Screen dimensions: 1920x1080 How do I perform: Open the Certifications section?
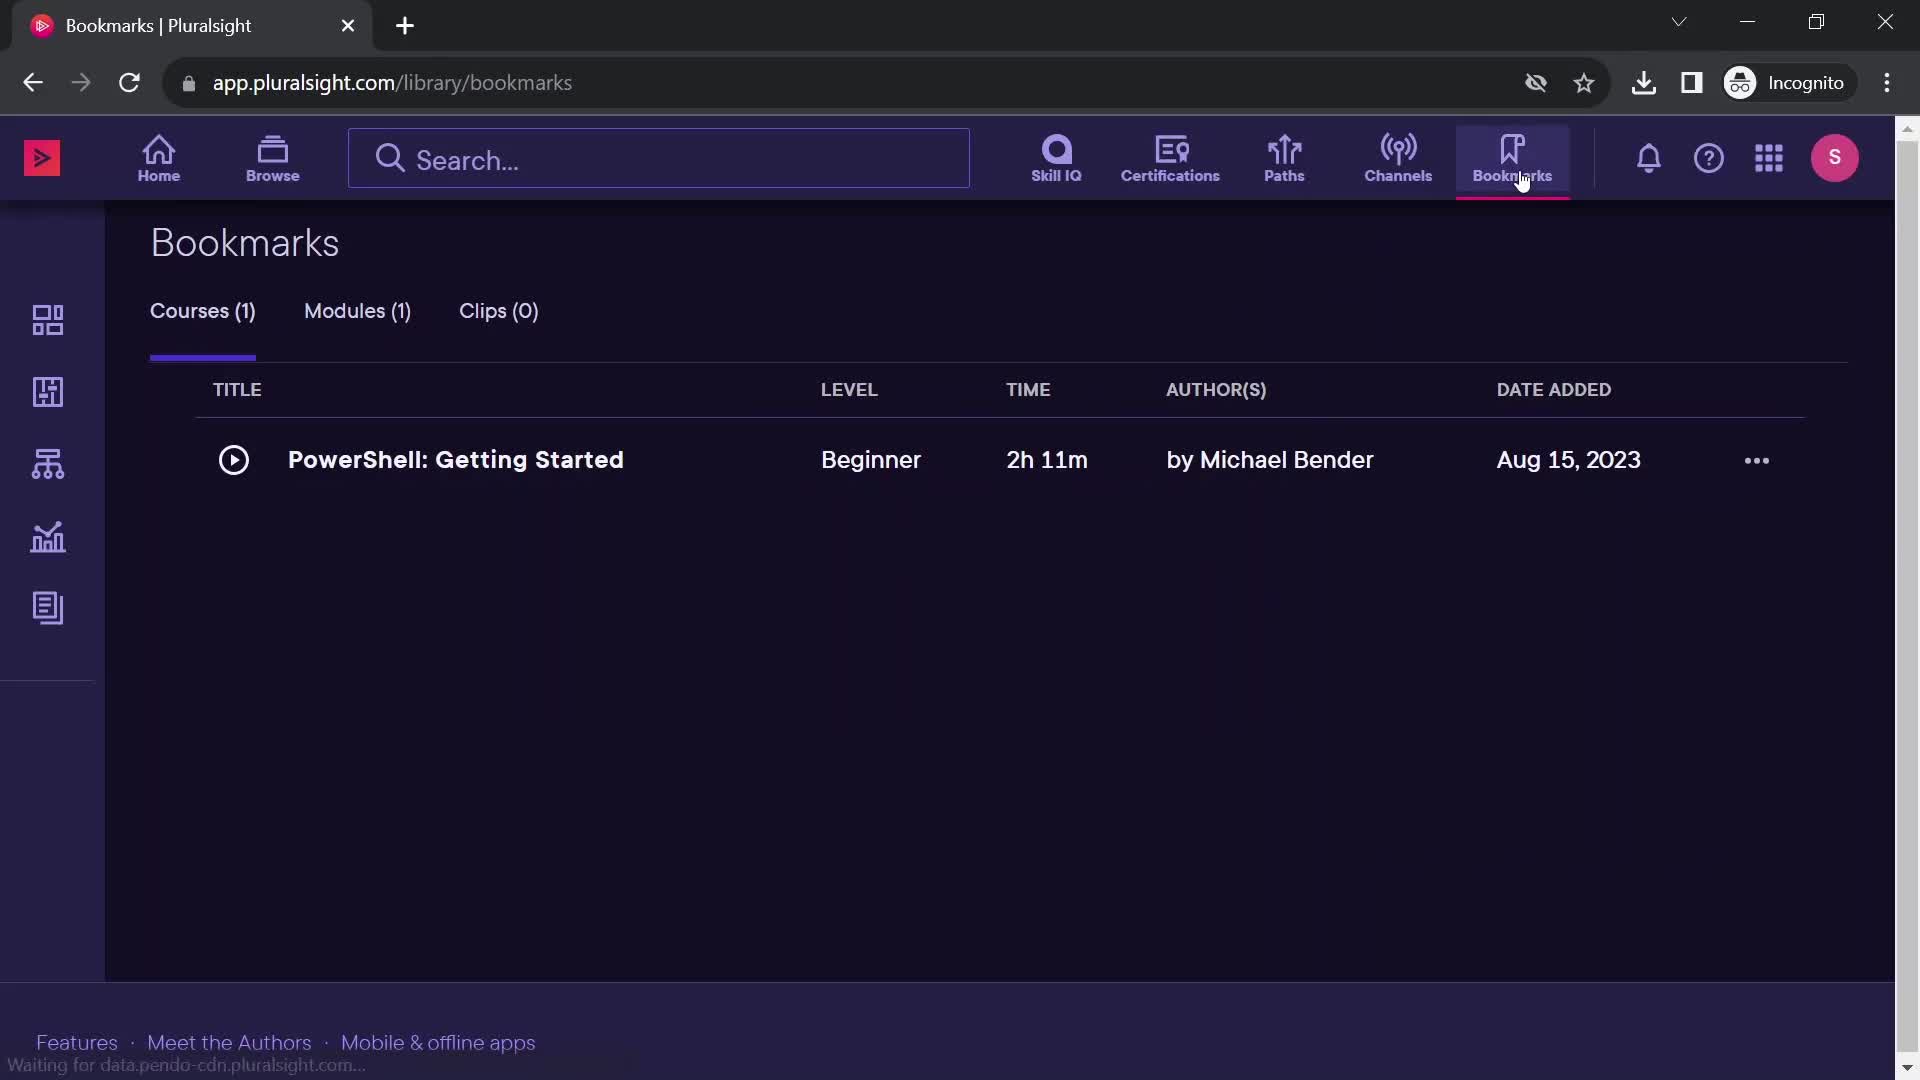pos(1168,157)
